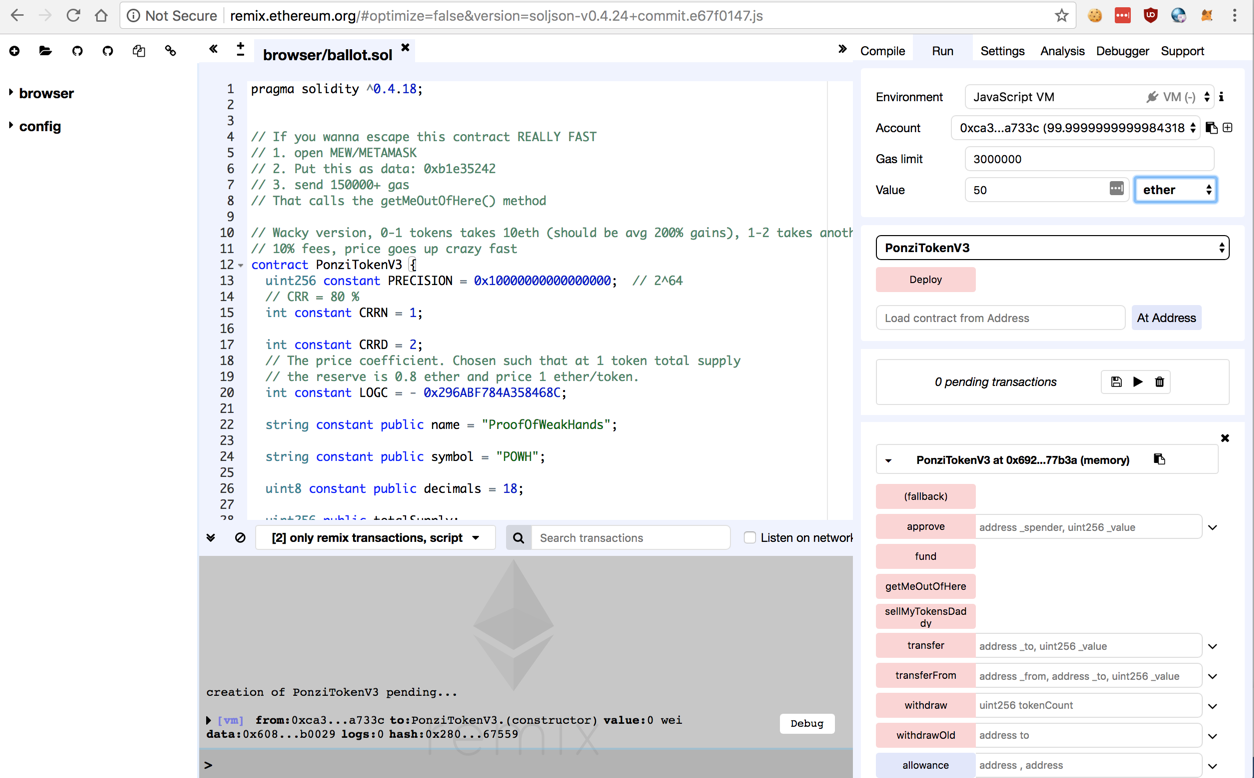The height and width of the screenshot is (778, 1254).
Task: Open the PonziTokenV3 contract selector
Action: (x=1052, y=248)
